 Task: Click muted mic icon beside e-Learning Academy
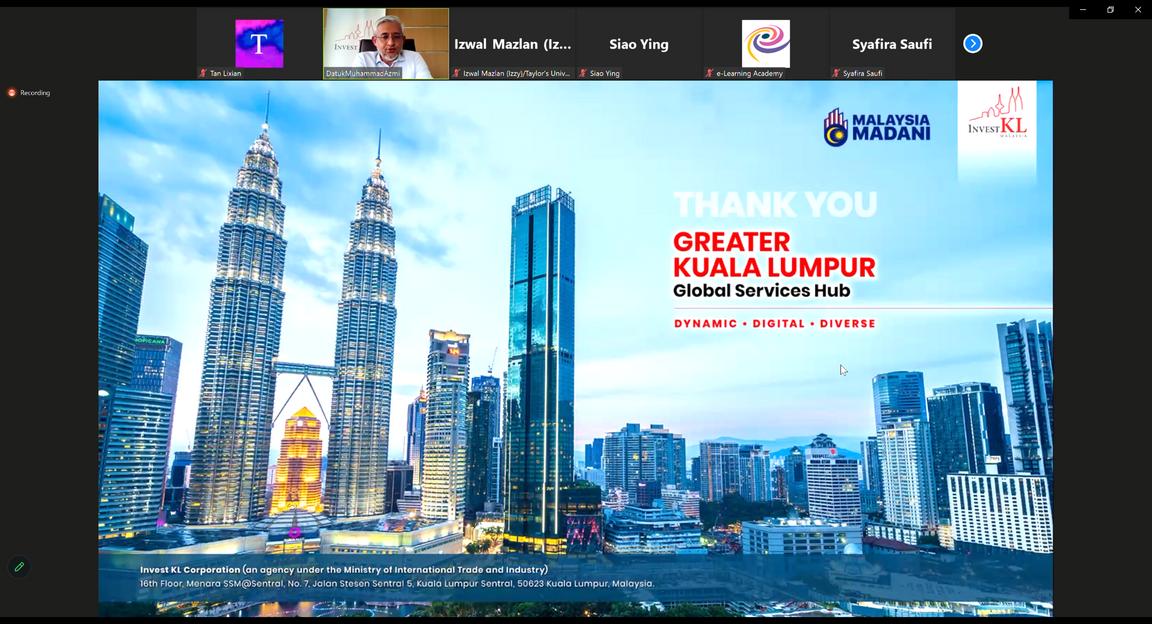click(x=709, y=73)
